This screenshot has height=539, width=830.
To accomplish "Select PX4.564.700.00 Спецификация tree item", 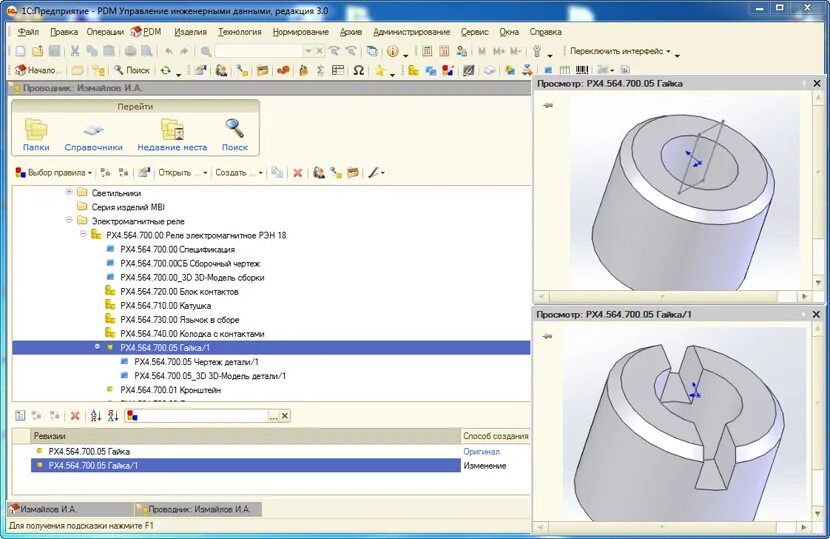I will coord(177,249).
